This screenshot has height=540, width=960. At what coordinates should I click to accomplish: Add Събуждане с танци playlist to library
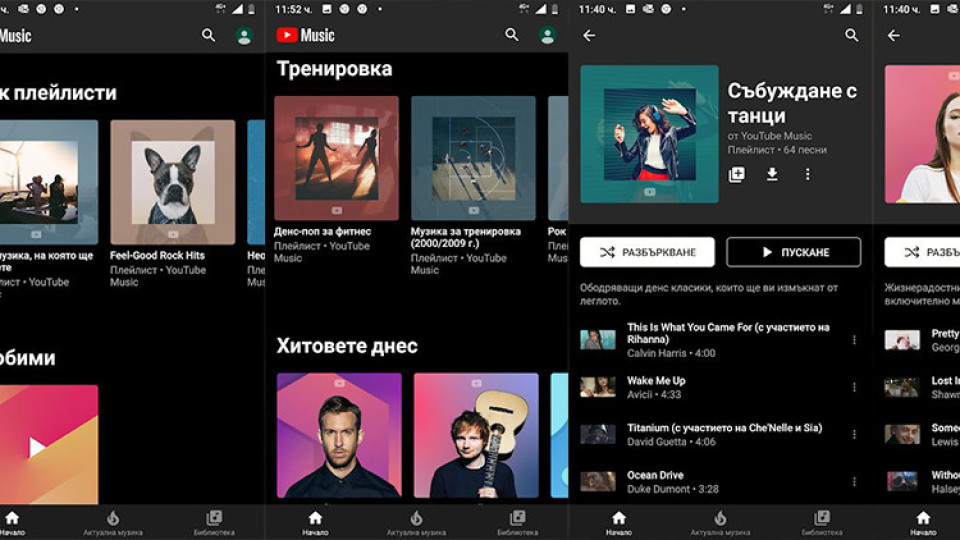[737, 174]
